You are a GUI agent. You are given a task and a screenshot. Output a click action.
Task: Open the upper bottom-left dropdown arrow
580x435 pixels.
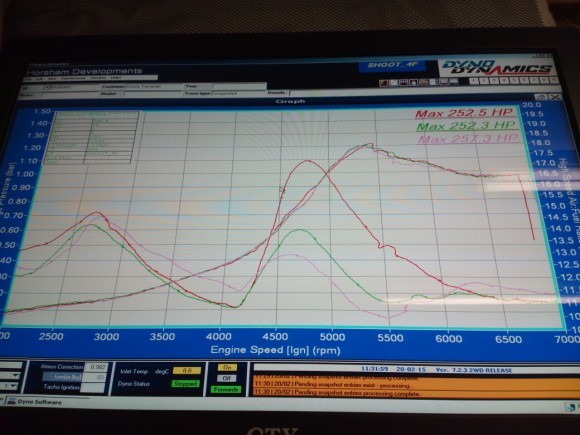coord(16,375)
